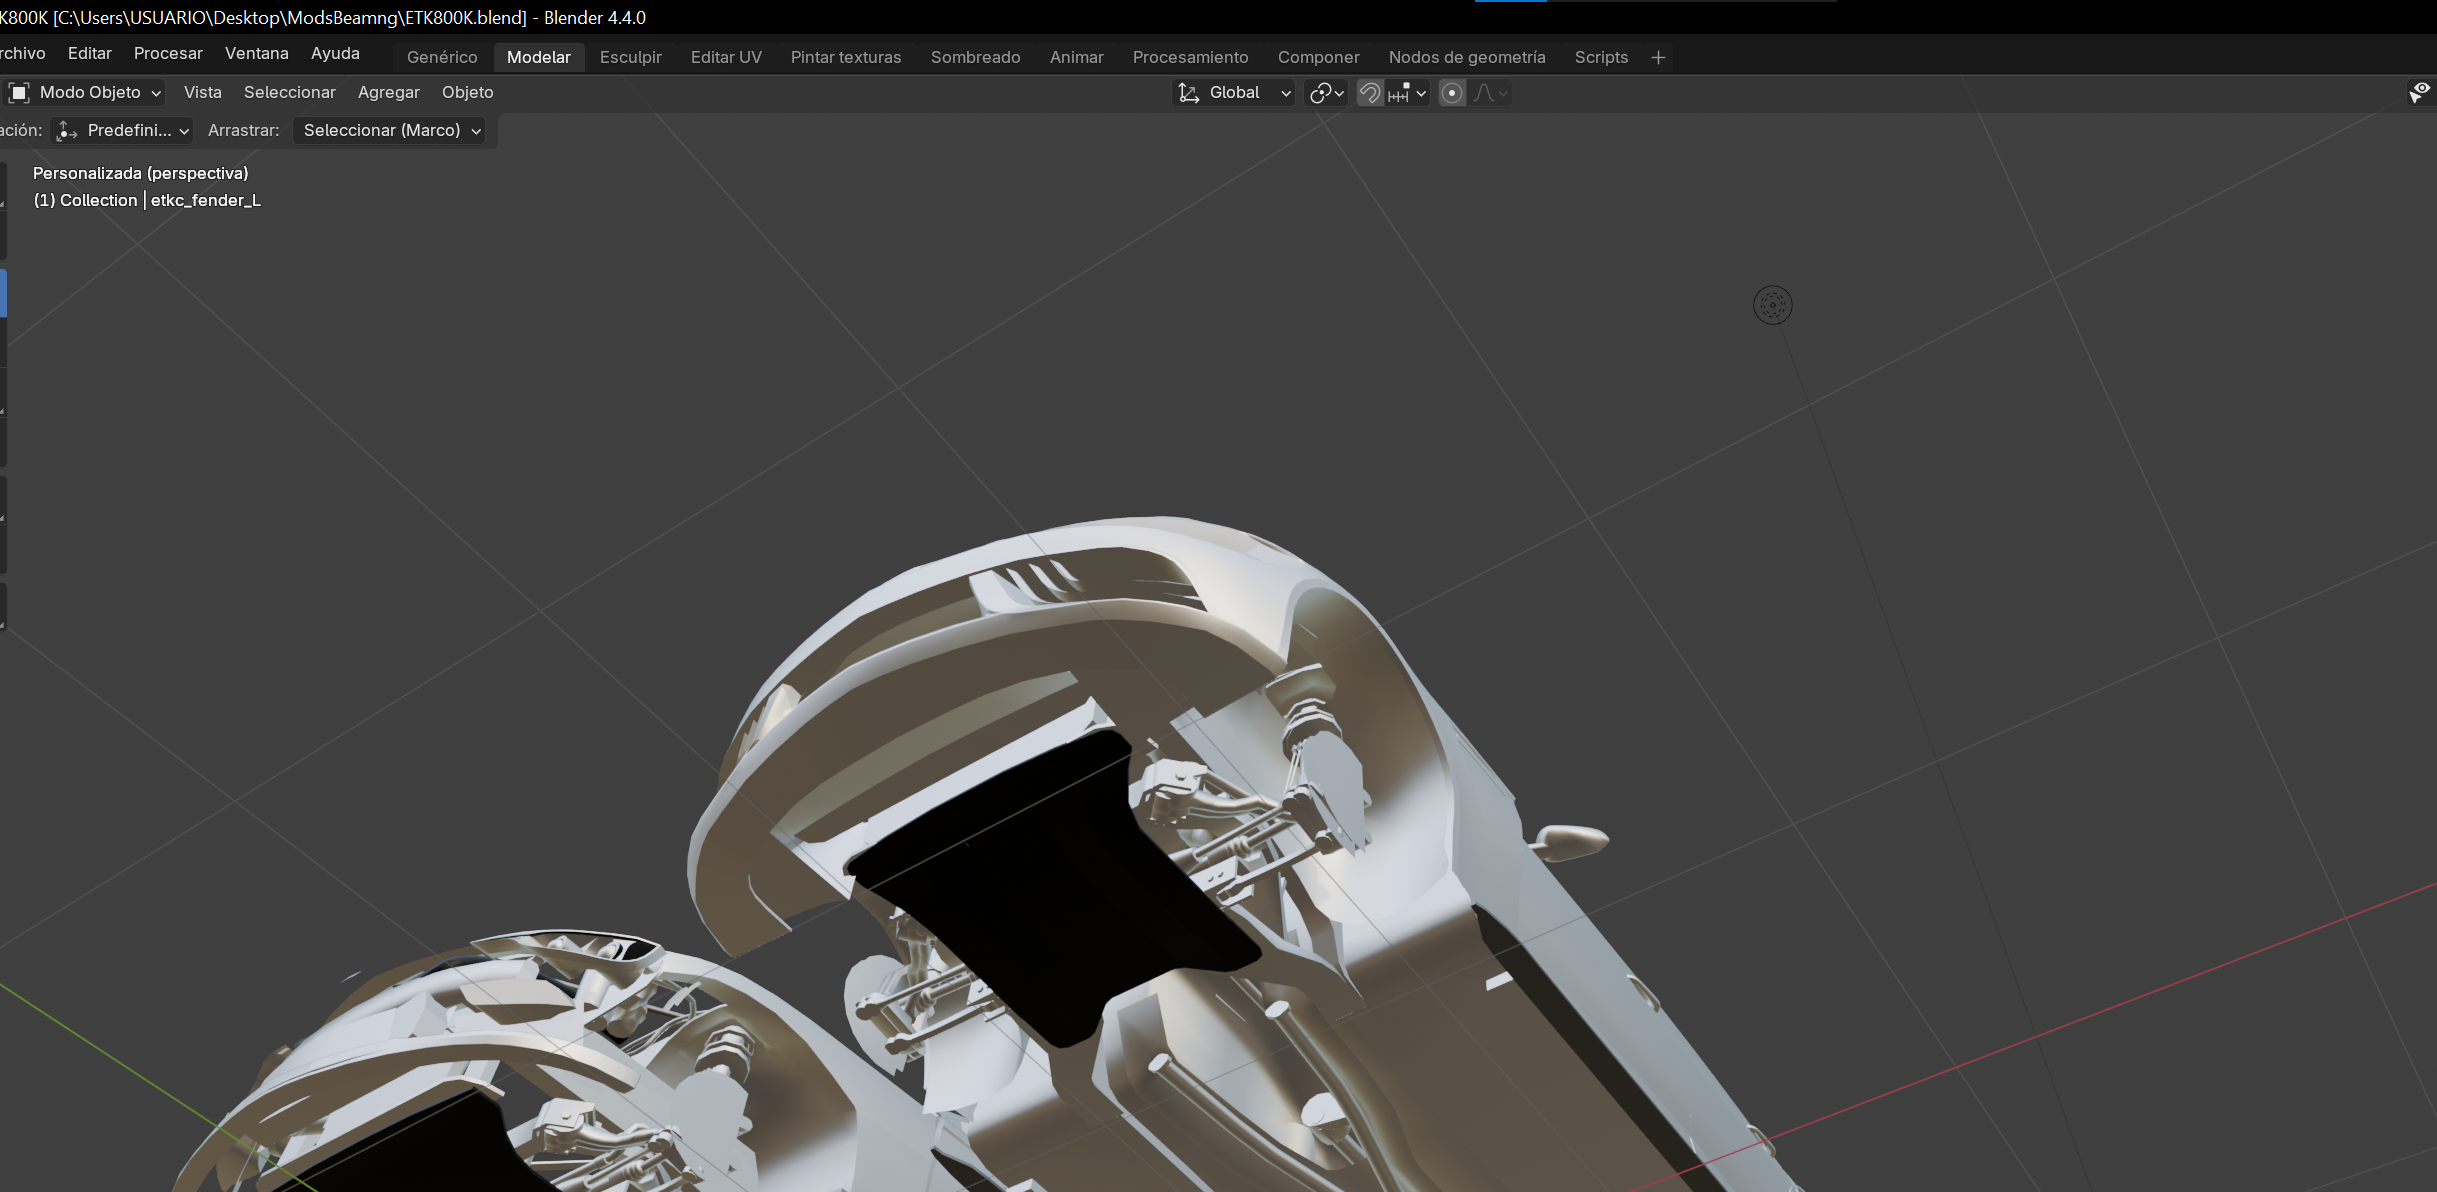2437x1192 pixels.
Task: Open selectability and visibility filter icon
Action: [x=2419, y=93]
